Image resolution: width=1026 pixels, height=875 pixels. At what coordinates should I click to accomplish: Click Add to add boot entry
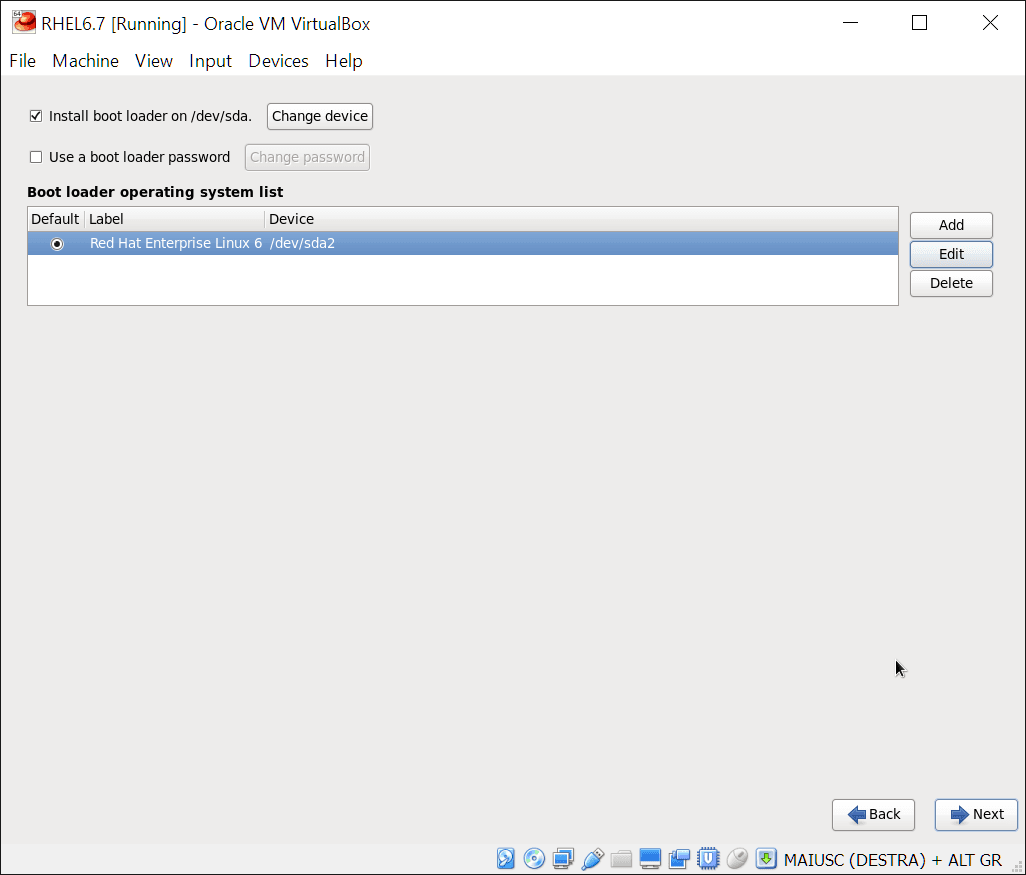click(951, 225)
